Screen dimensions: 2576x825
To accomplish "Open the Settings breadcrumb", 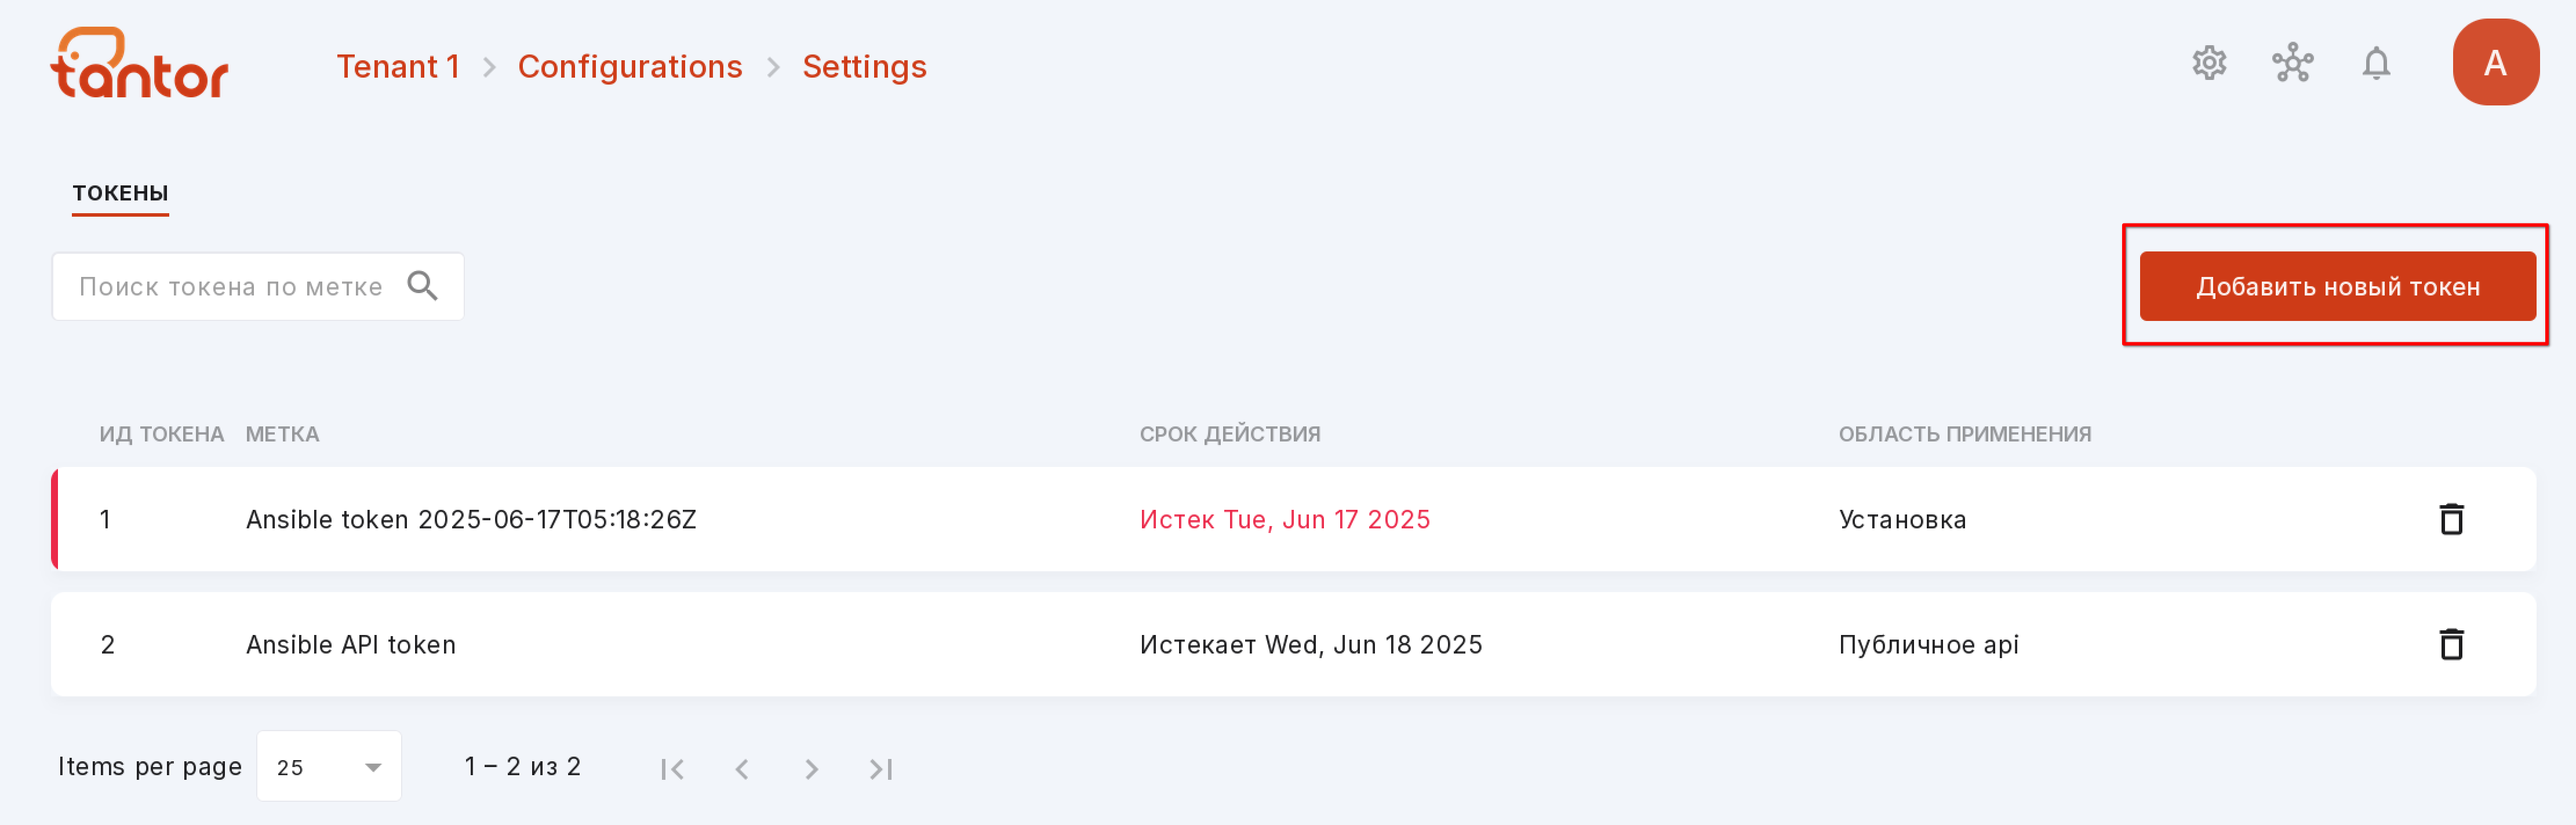I will point(864,66).
